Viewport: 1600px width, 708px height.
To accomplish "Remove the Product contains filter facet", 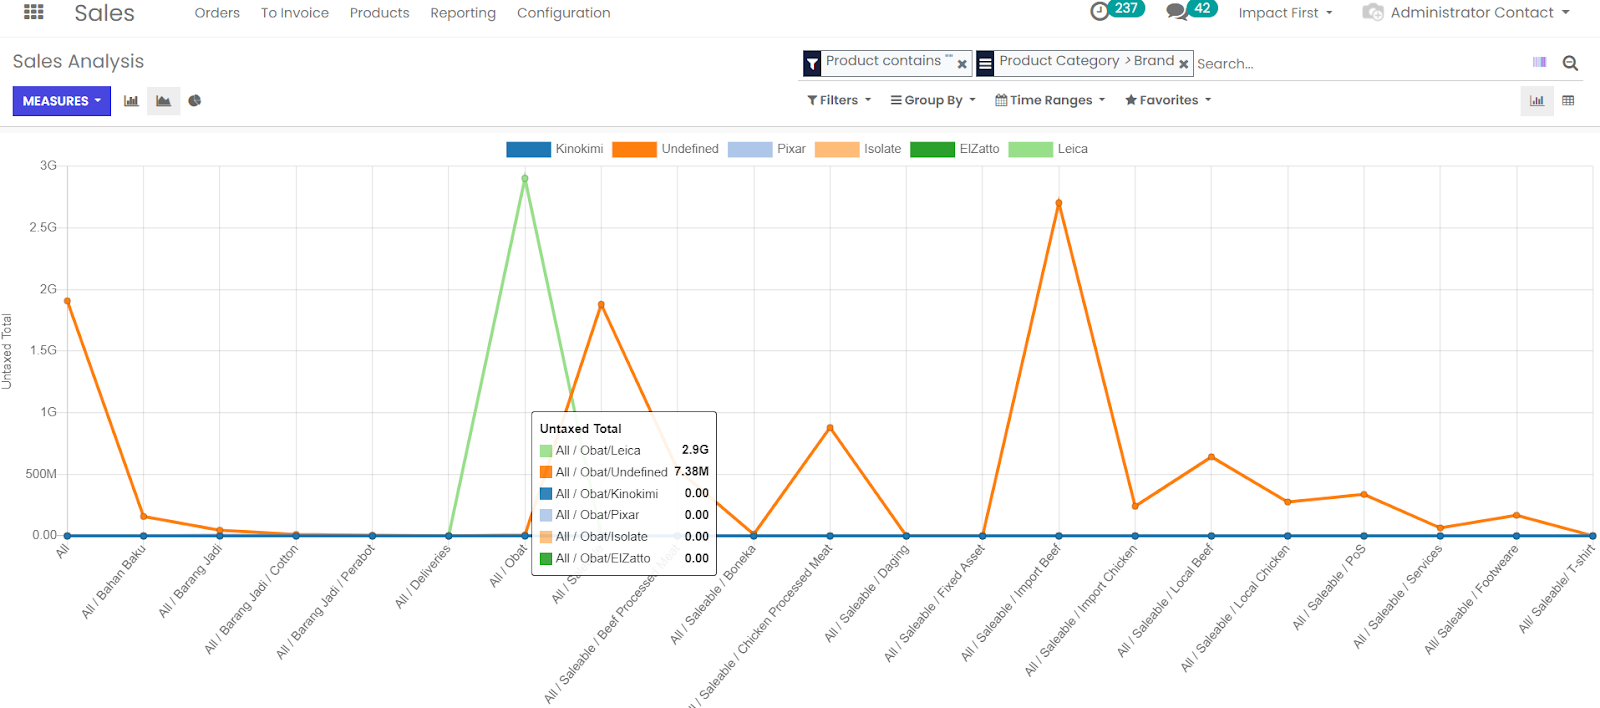I will coord(962,64).
